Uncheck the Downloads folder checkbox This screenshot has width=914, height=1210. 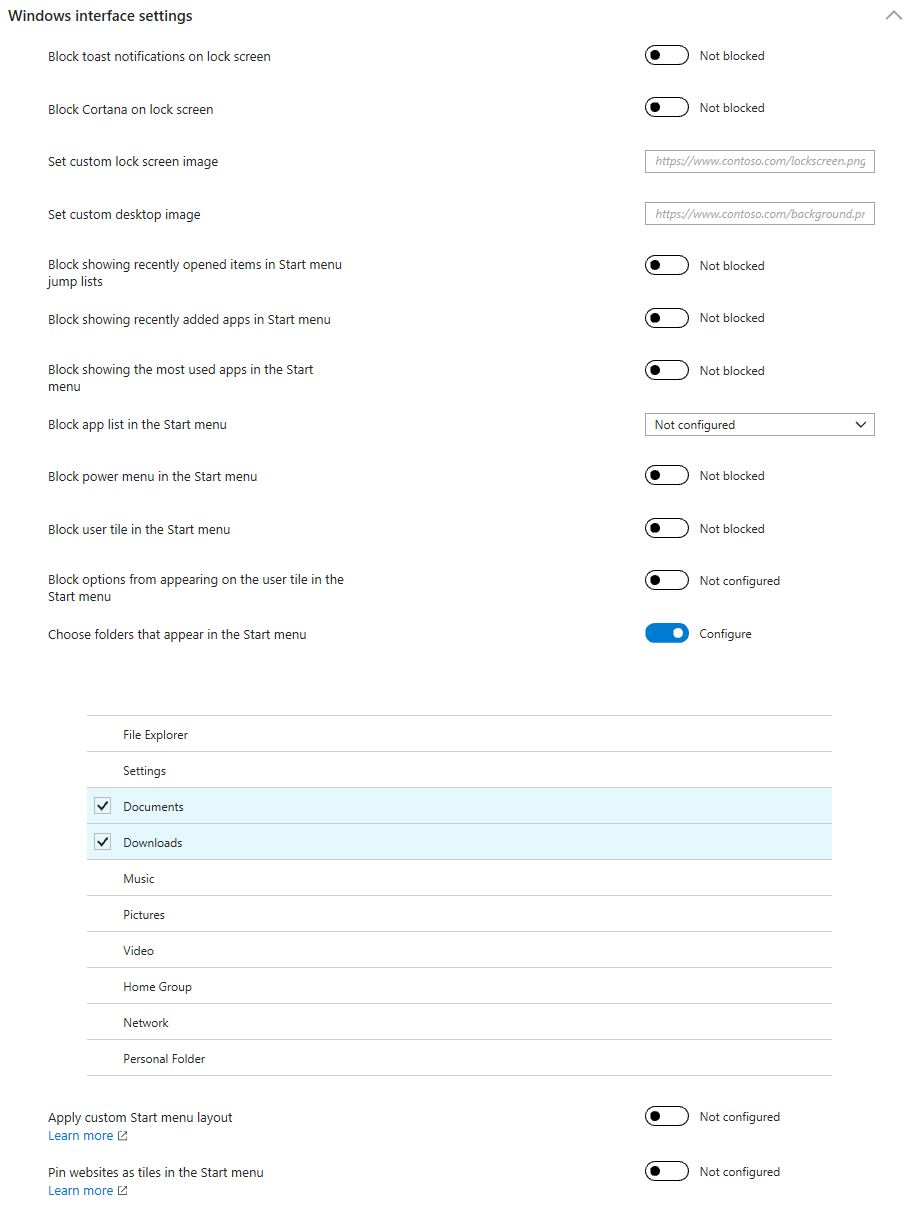(x=103, y=842)
